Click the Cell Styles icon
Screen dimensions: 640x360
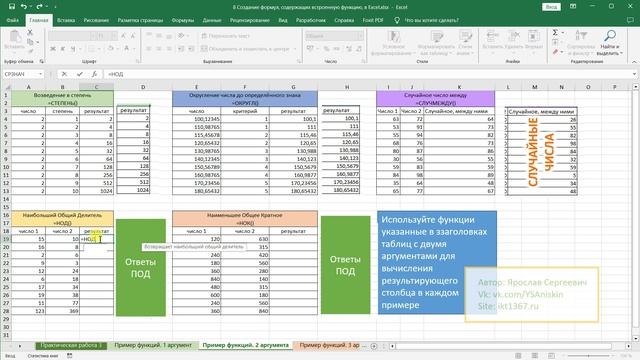(x=465, y=37)
